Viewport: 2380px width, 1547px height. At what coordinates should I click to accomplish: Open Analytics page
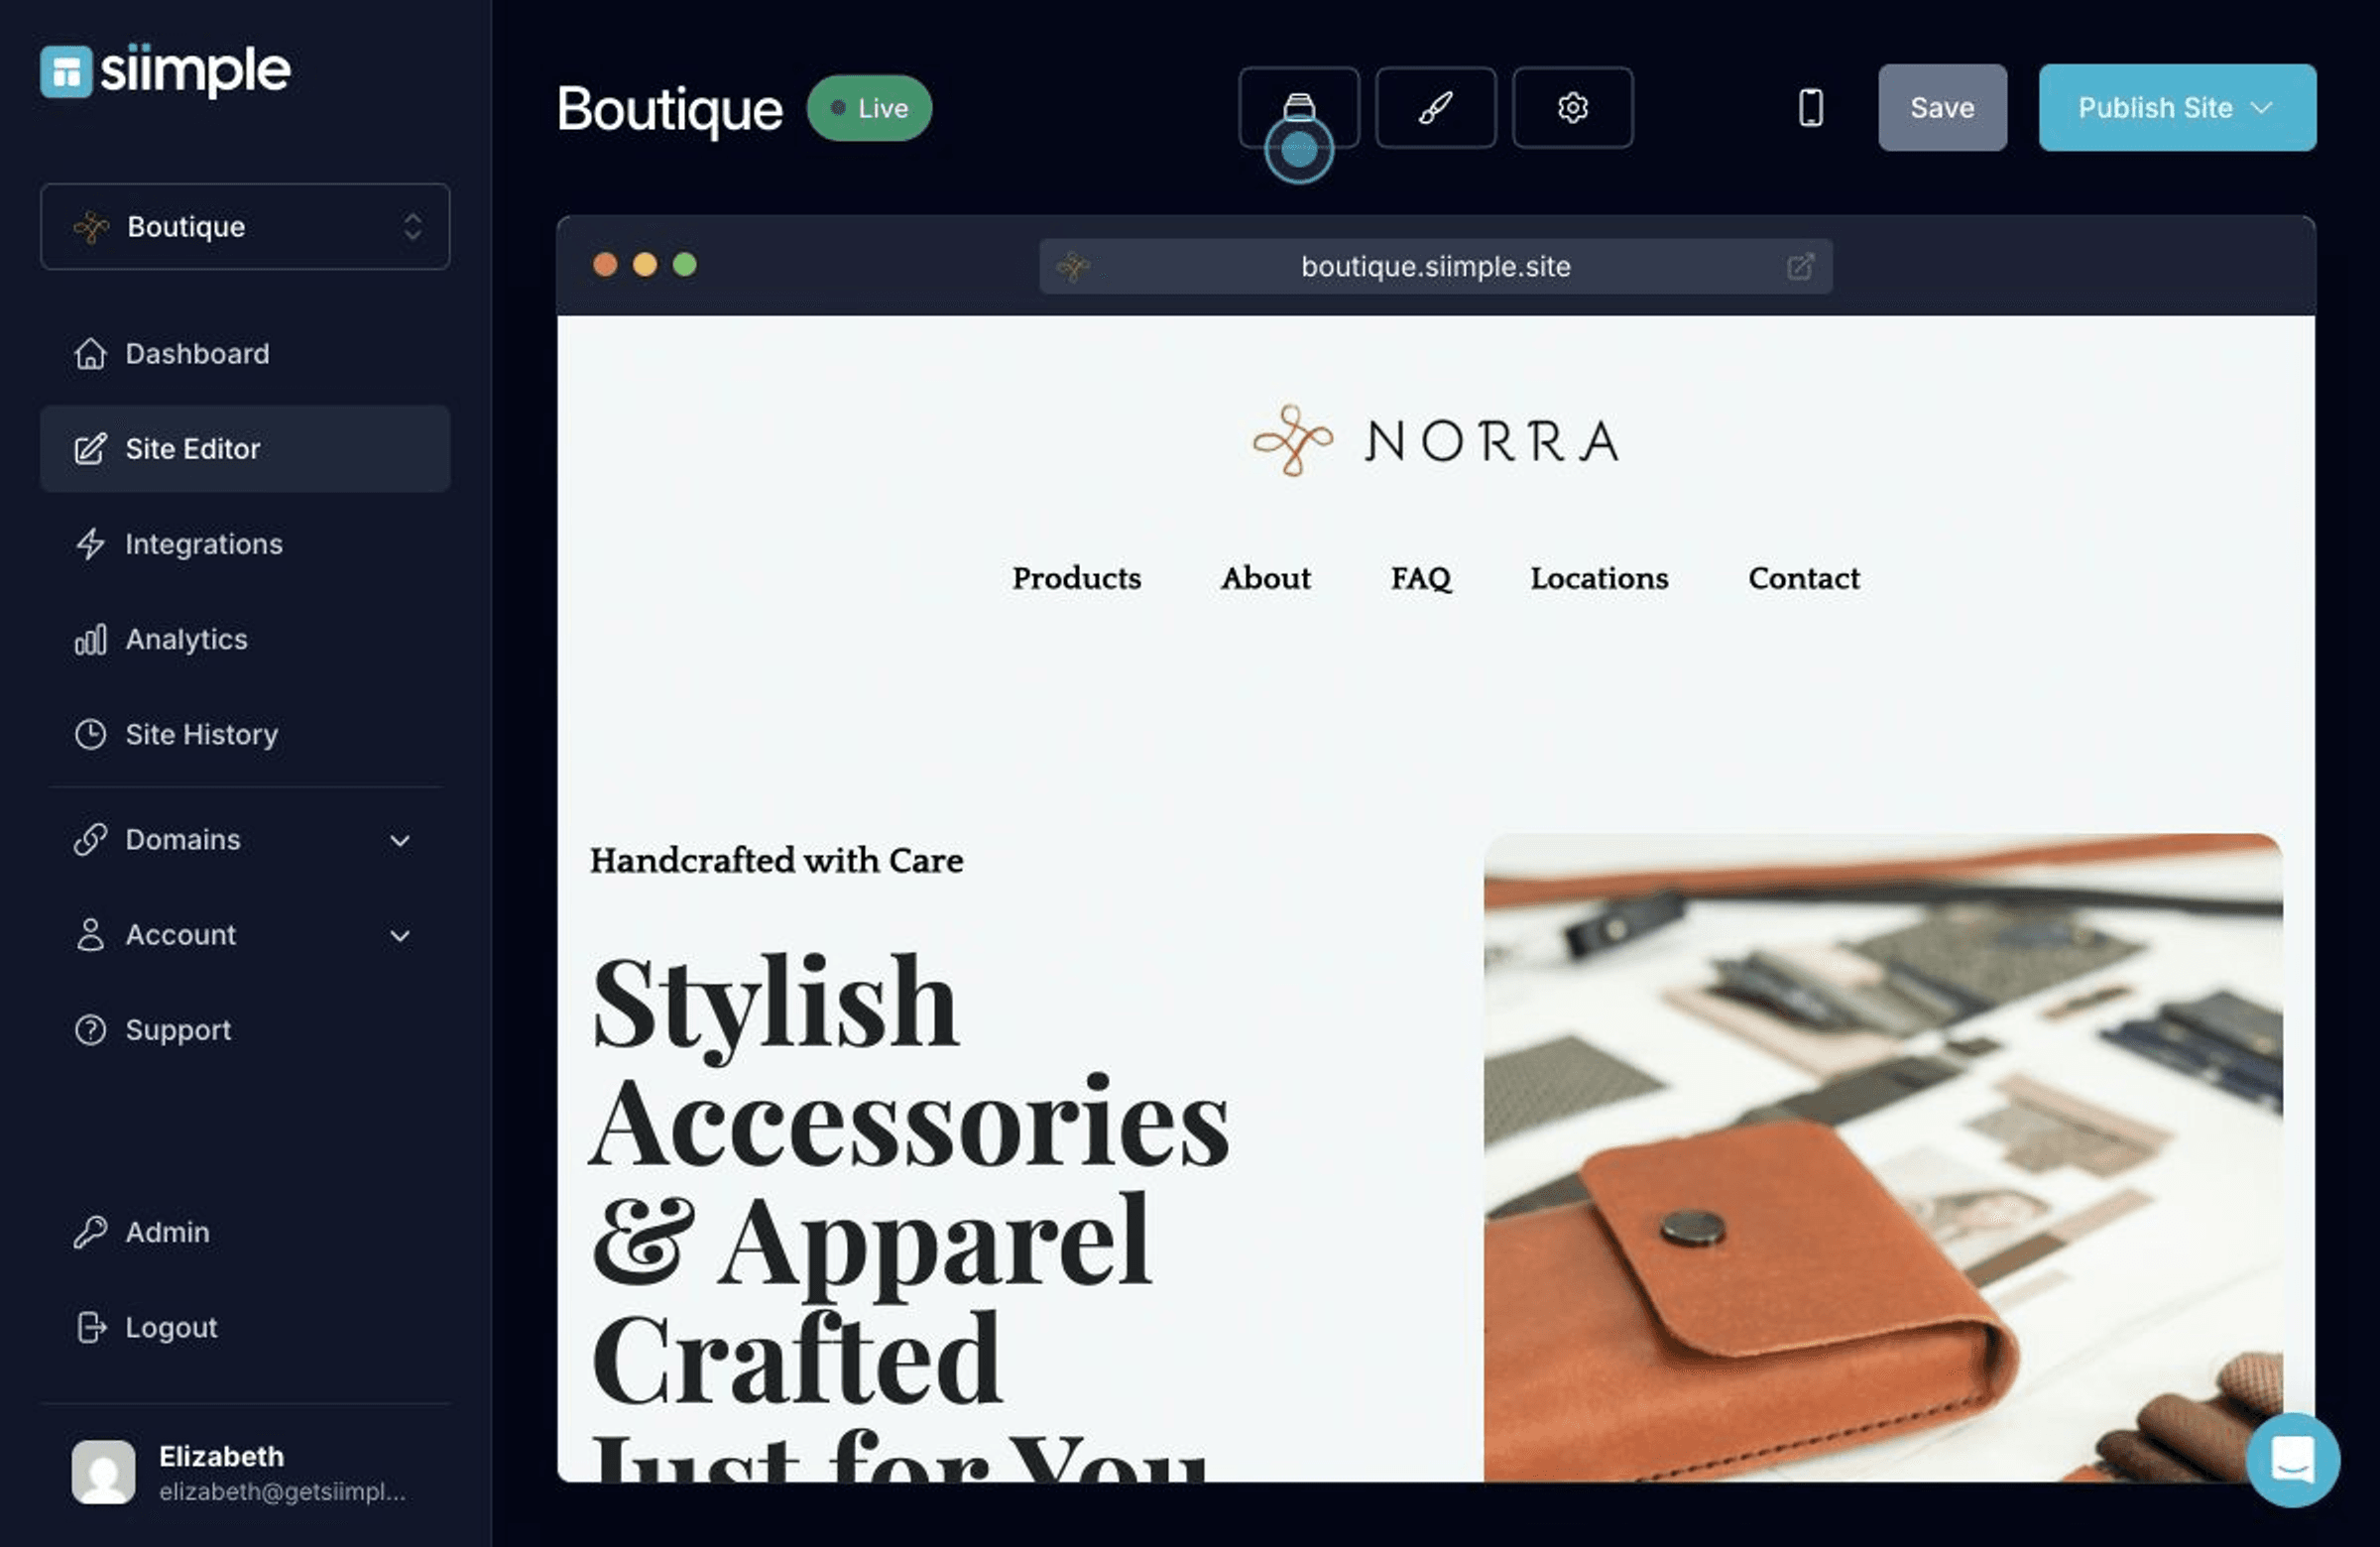point(245,639)
